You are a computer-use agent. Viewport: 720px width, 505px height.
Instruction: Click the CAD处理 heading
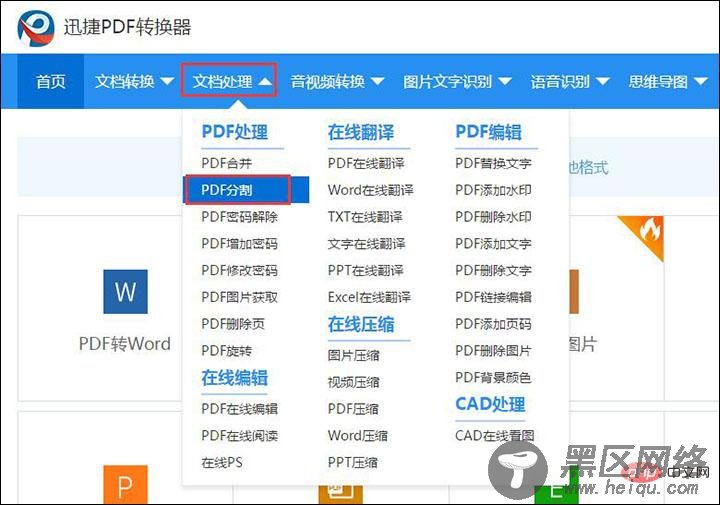click(x=490, y=404)
